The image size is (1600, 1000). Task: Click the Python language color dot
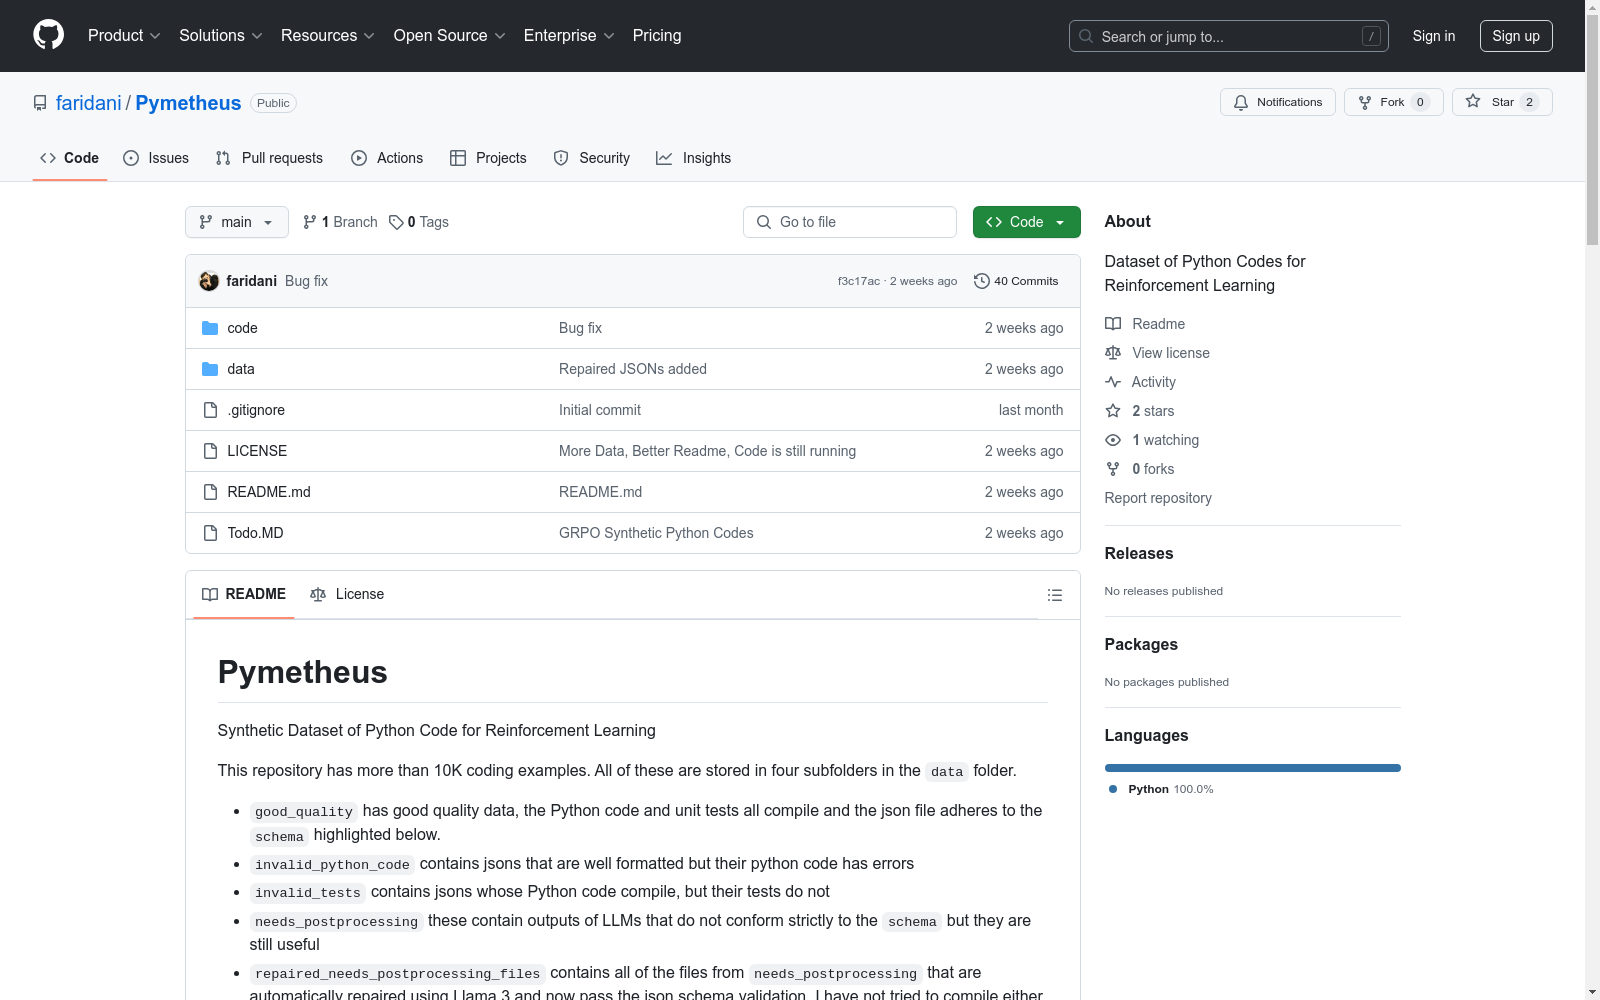pyautogui.click(x=1113, y=789)
